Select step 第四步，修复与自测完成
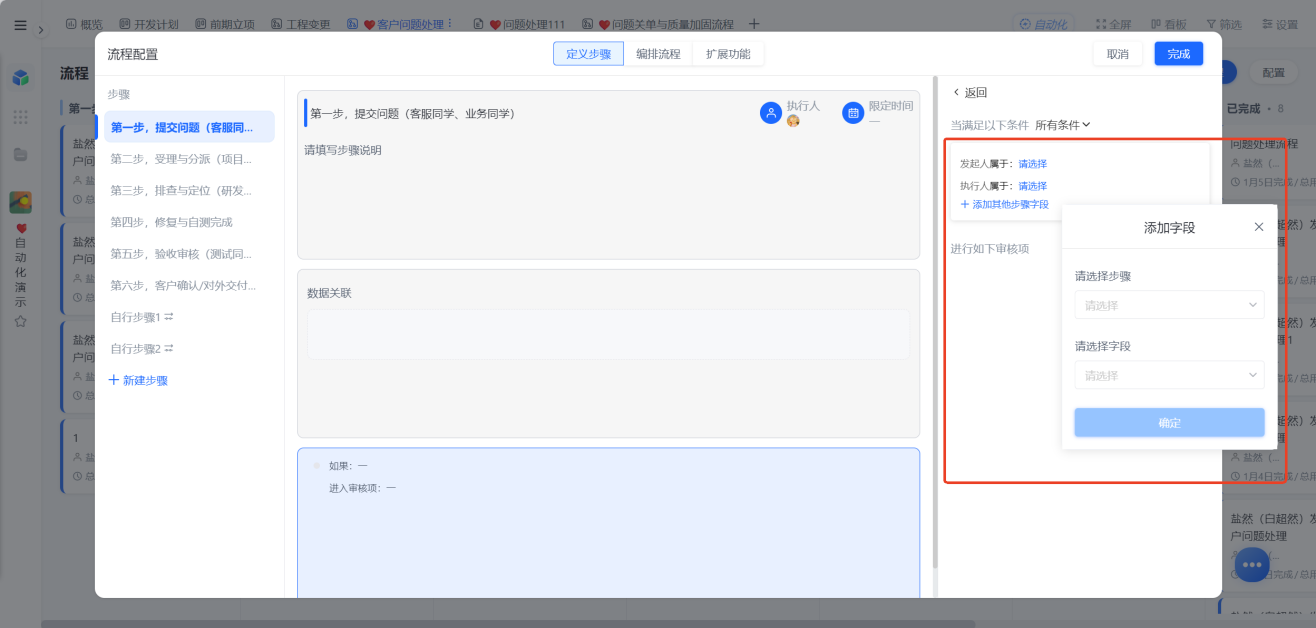 (189, 222)
